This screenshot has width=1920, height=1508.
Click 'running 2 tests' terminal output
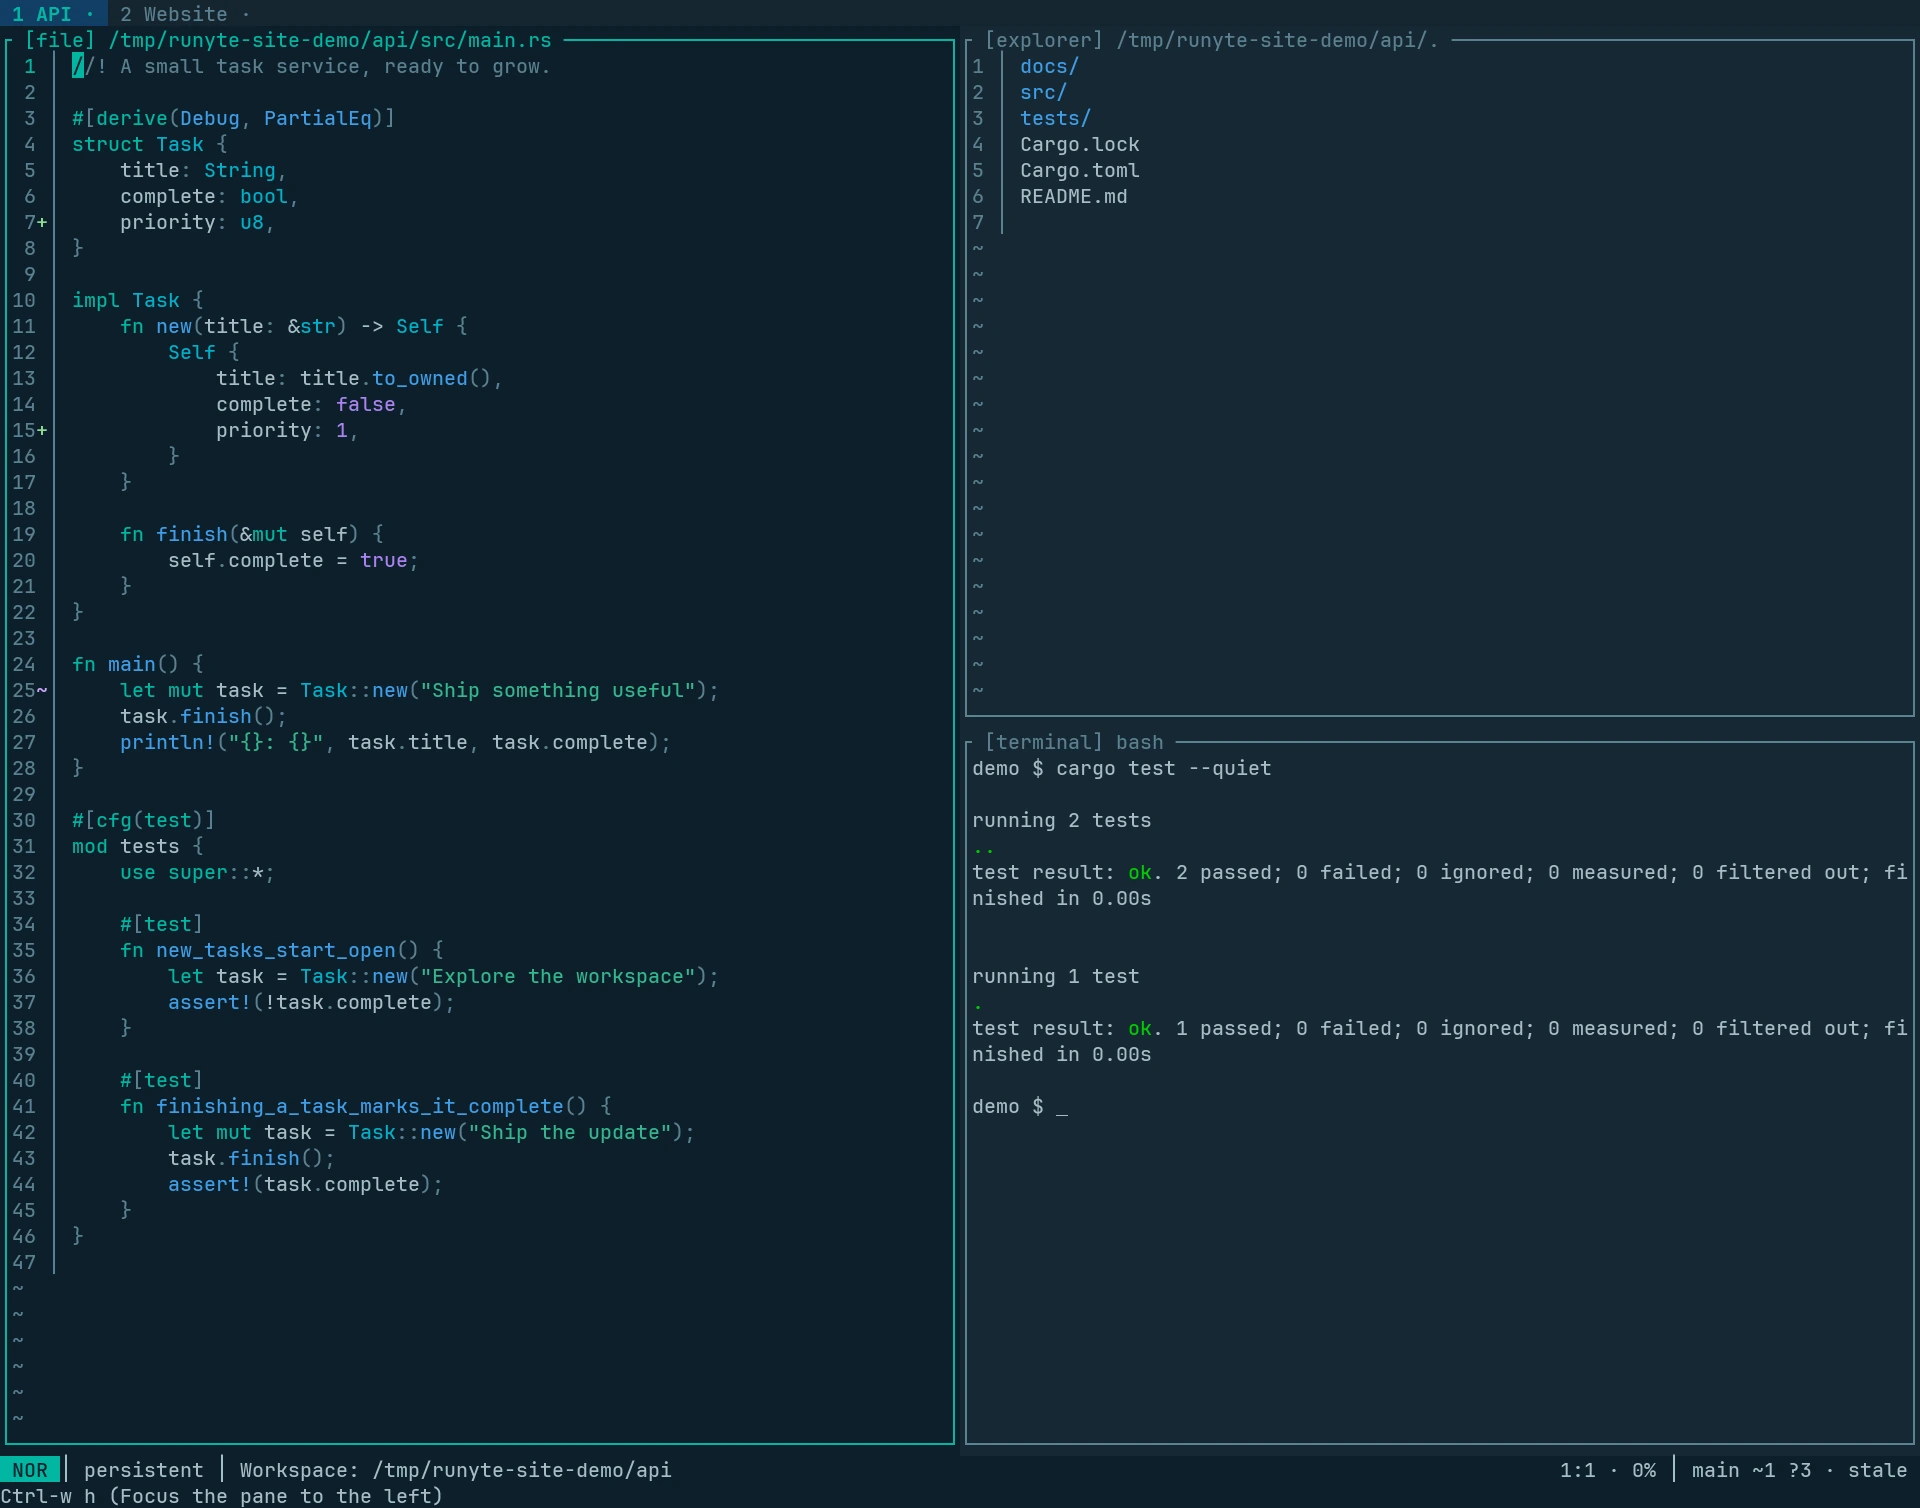tap(1061, 821)
